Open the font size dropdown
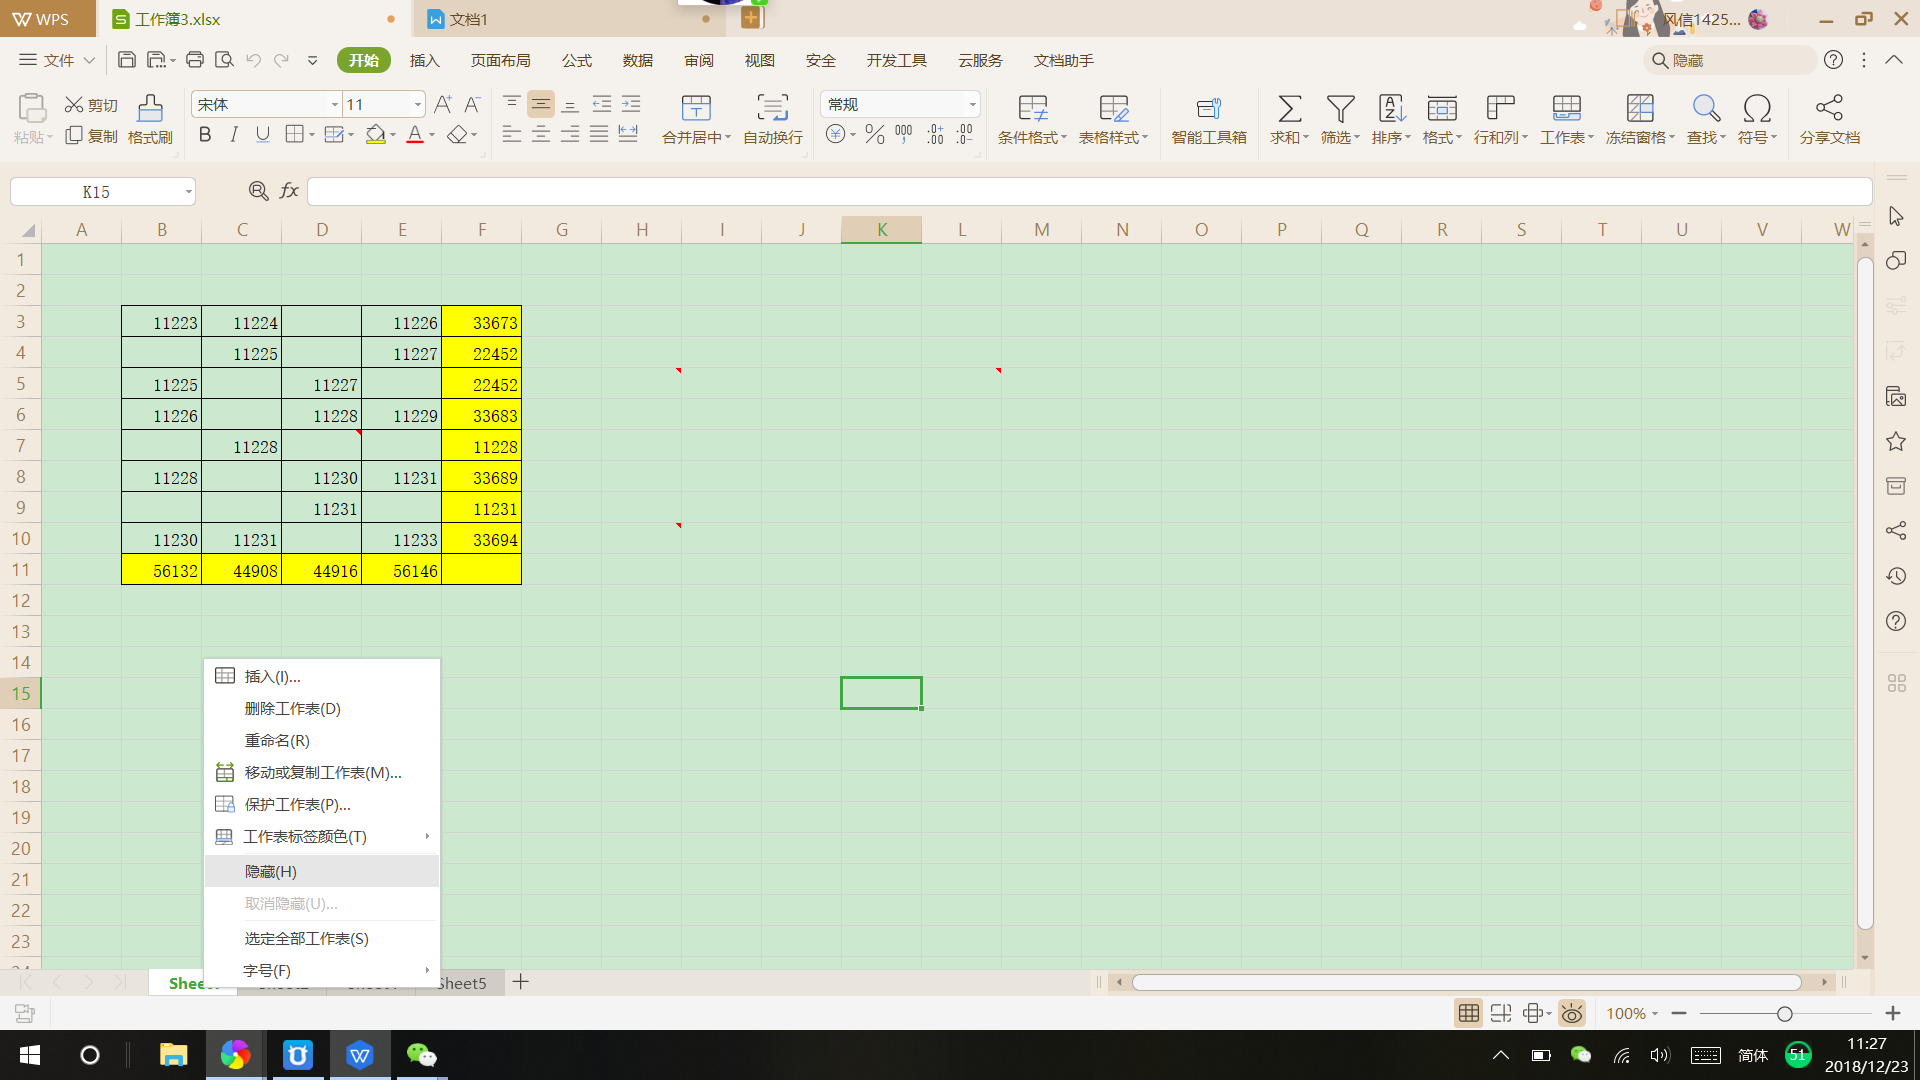The width and height of the screenshot is (1920, 1080). click(x=417, y=105)
